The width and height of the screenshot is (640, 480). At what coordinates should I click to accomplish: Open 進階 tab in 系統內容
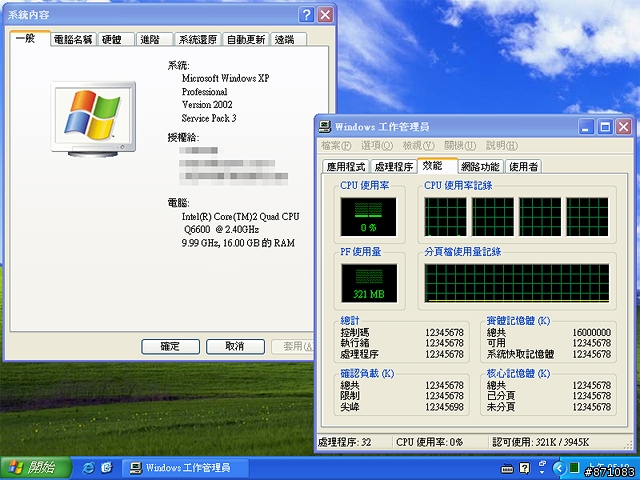[x=154, y=39]
